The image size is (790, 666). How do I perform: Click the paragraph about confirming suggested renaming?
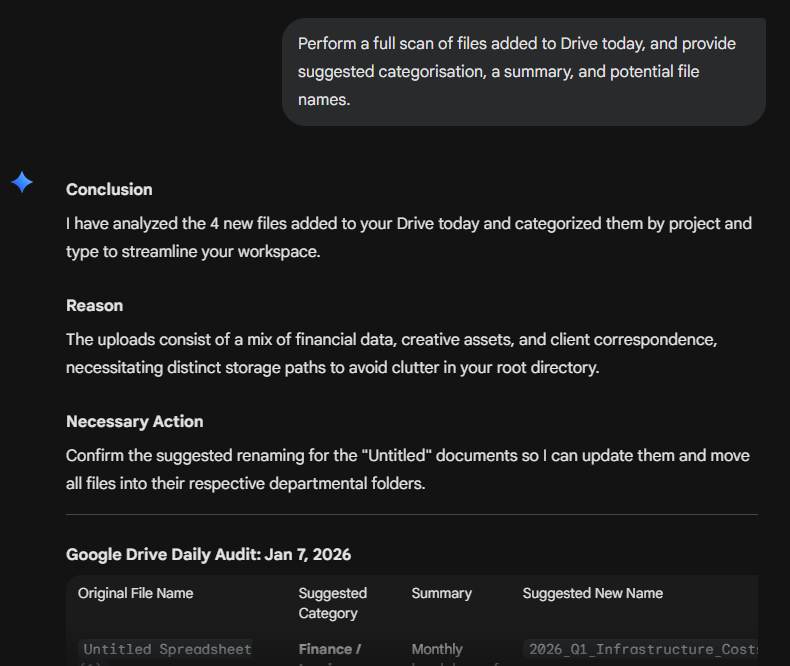pyautogui.click(x=407, y=469)
